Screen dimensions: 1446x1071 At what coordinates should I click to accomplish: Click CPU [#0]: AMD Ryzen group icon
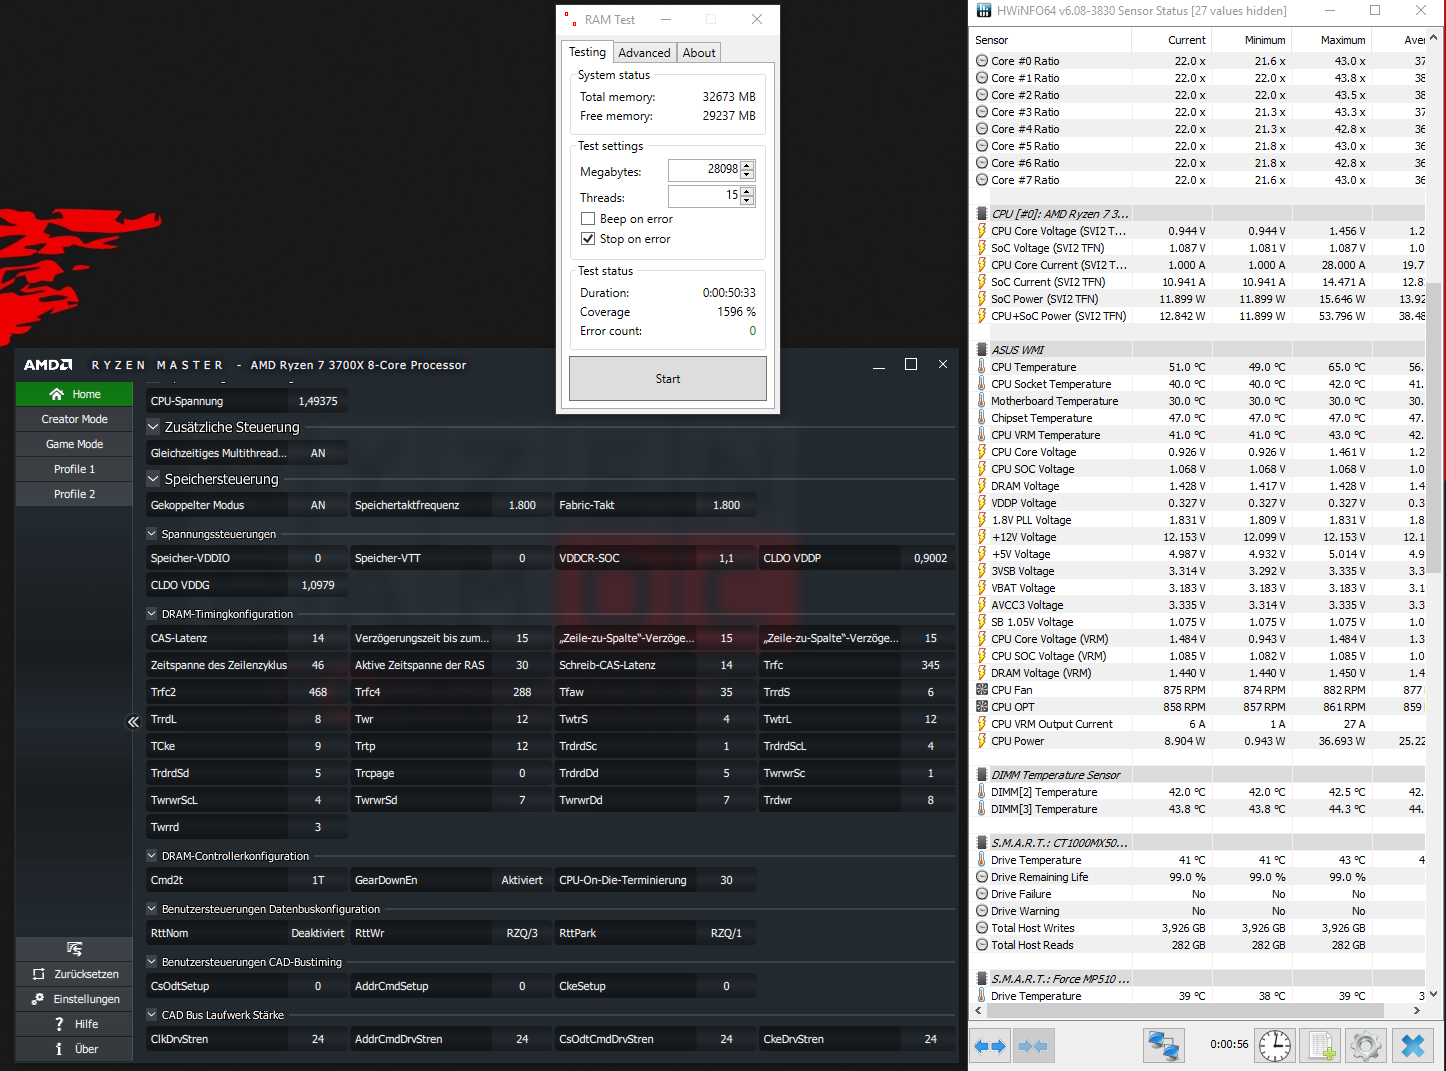tap(982, 214)
